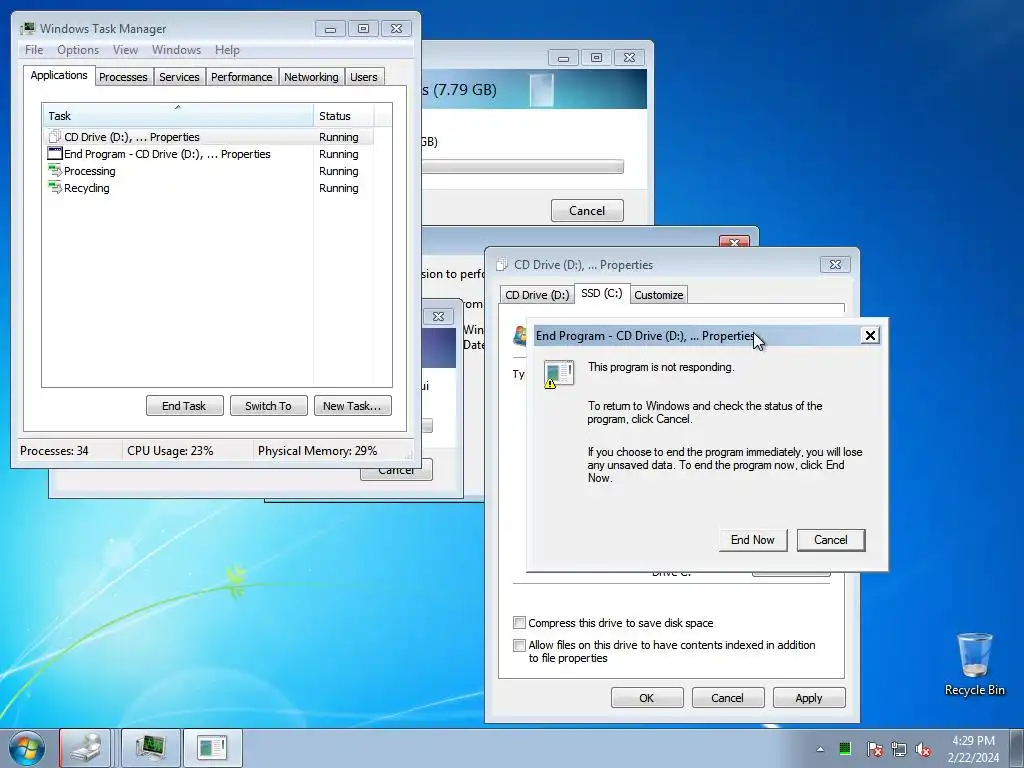This screenshot has width=1024, height=768.
Task: Switch to the Networking tab
Action: tap(311, 77)
